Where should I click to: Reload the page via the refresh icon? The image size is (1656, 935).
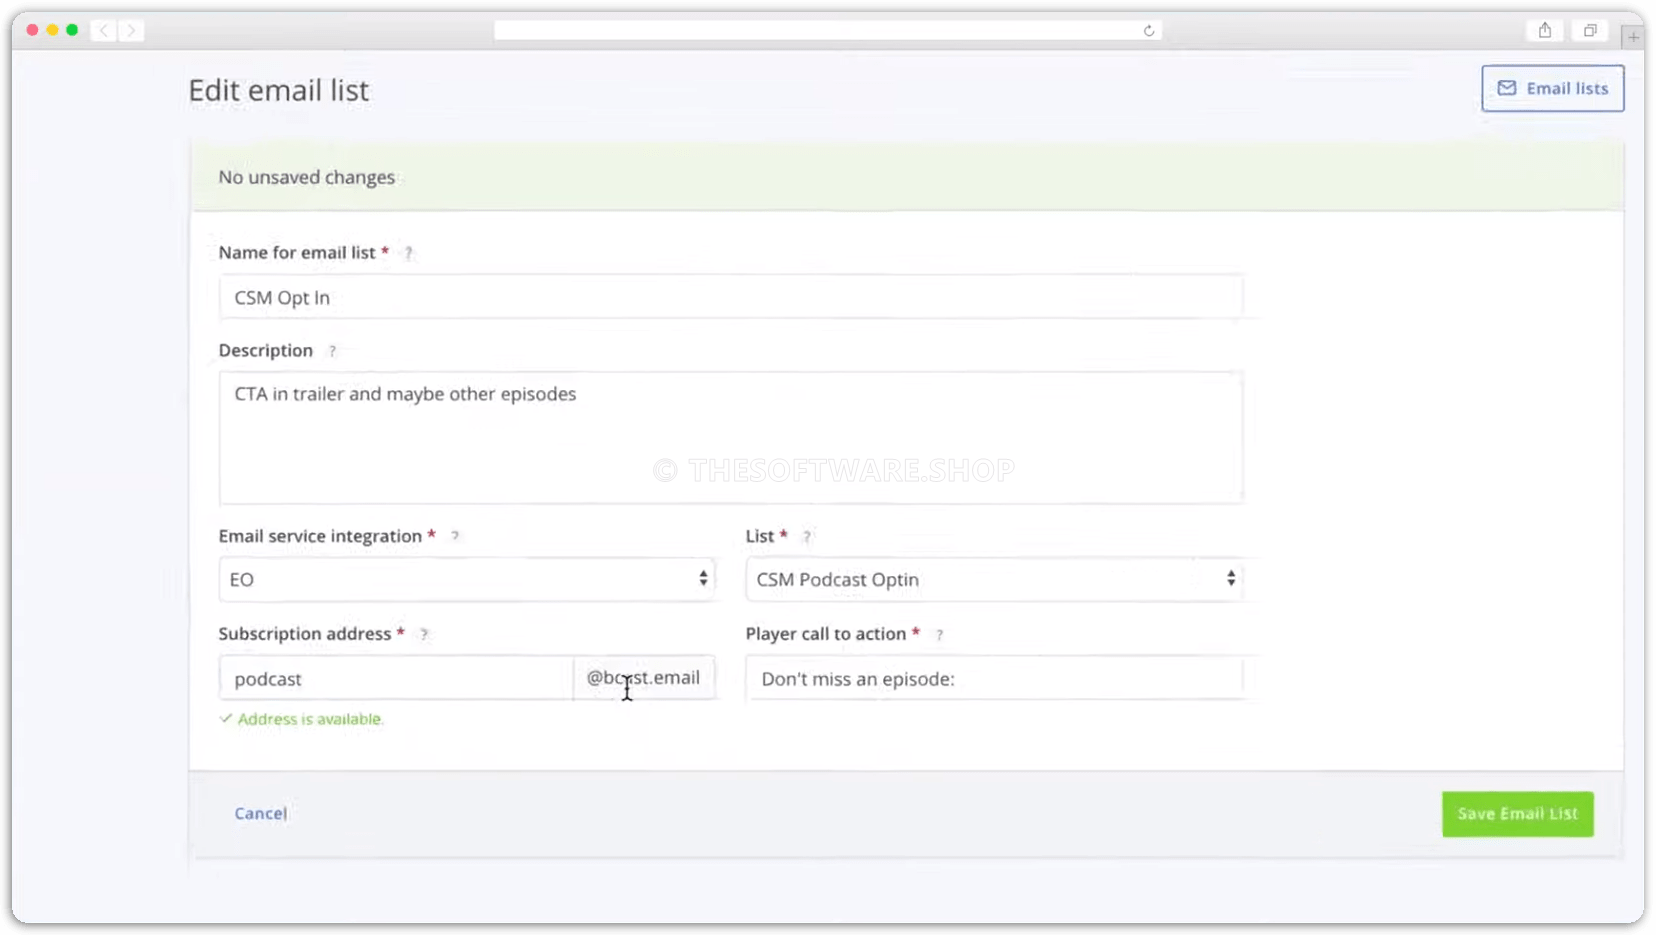1148,31
